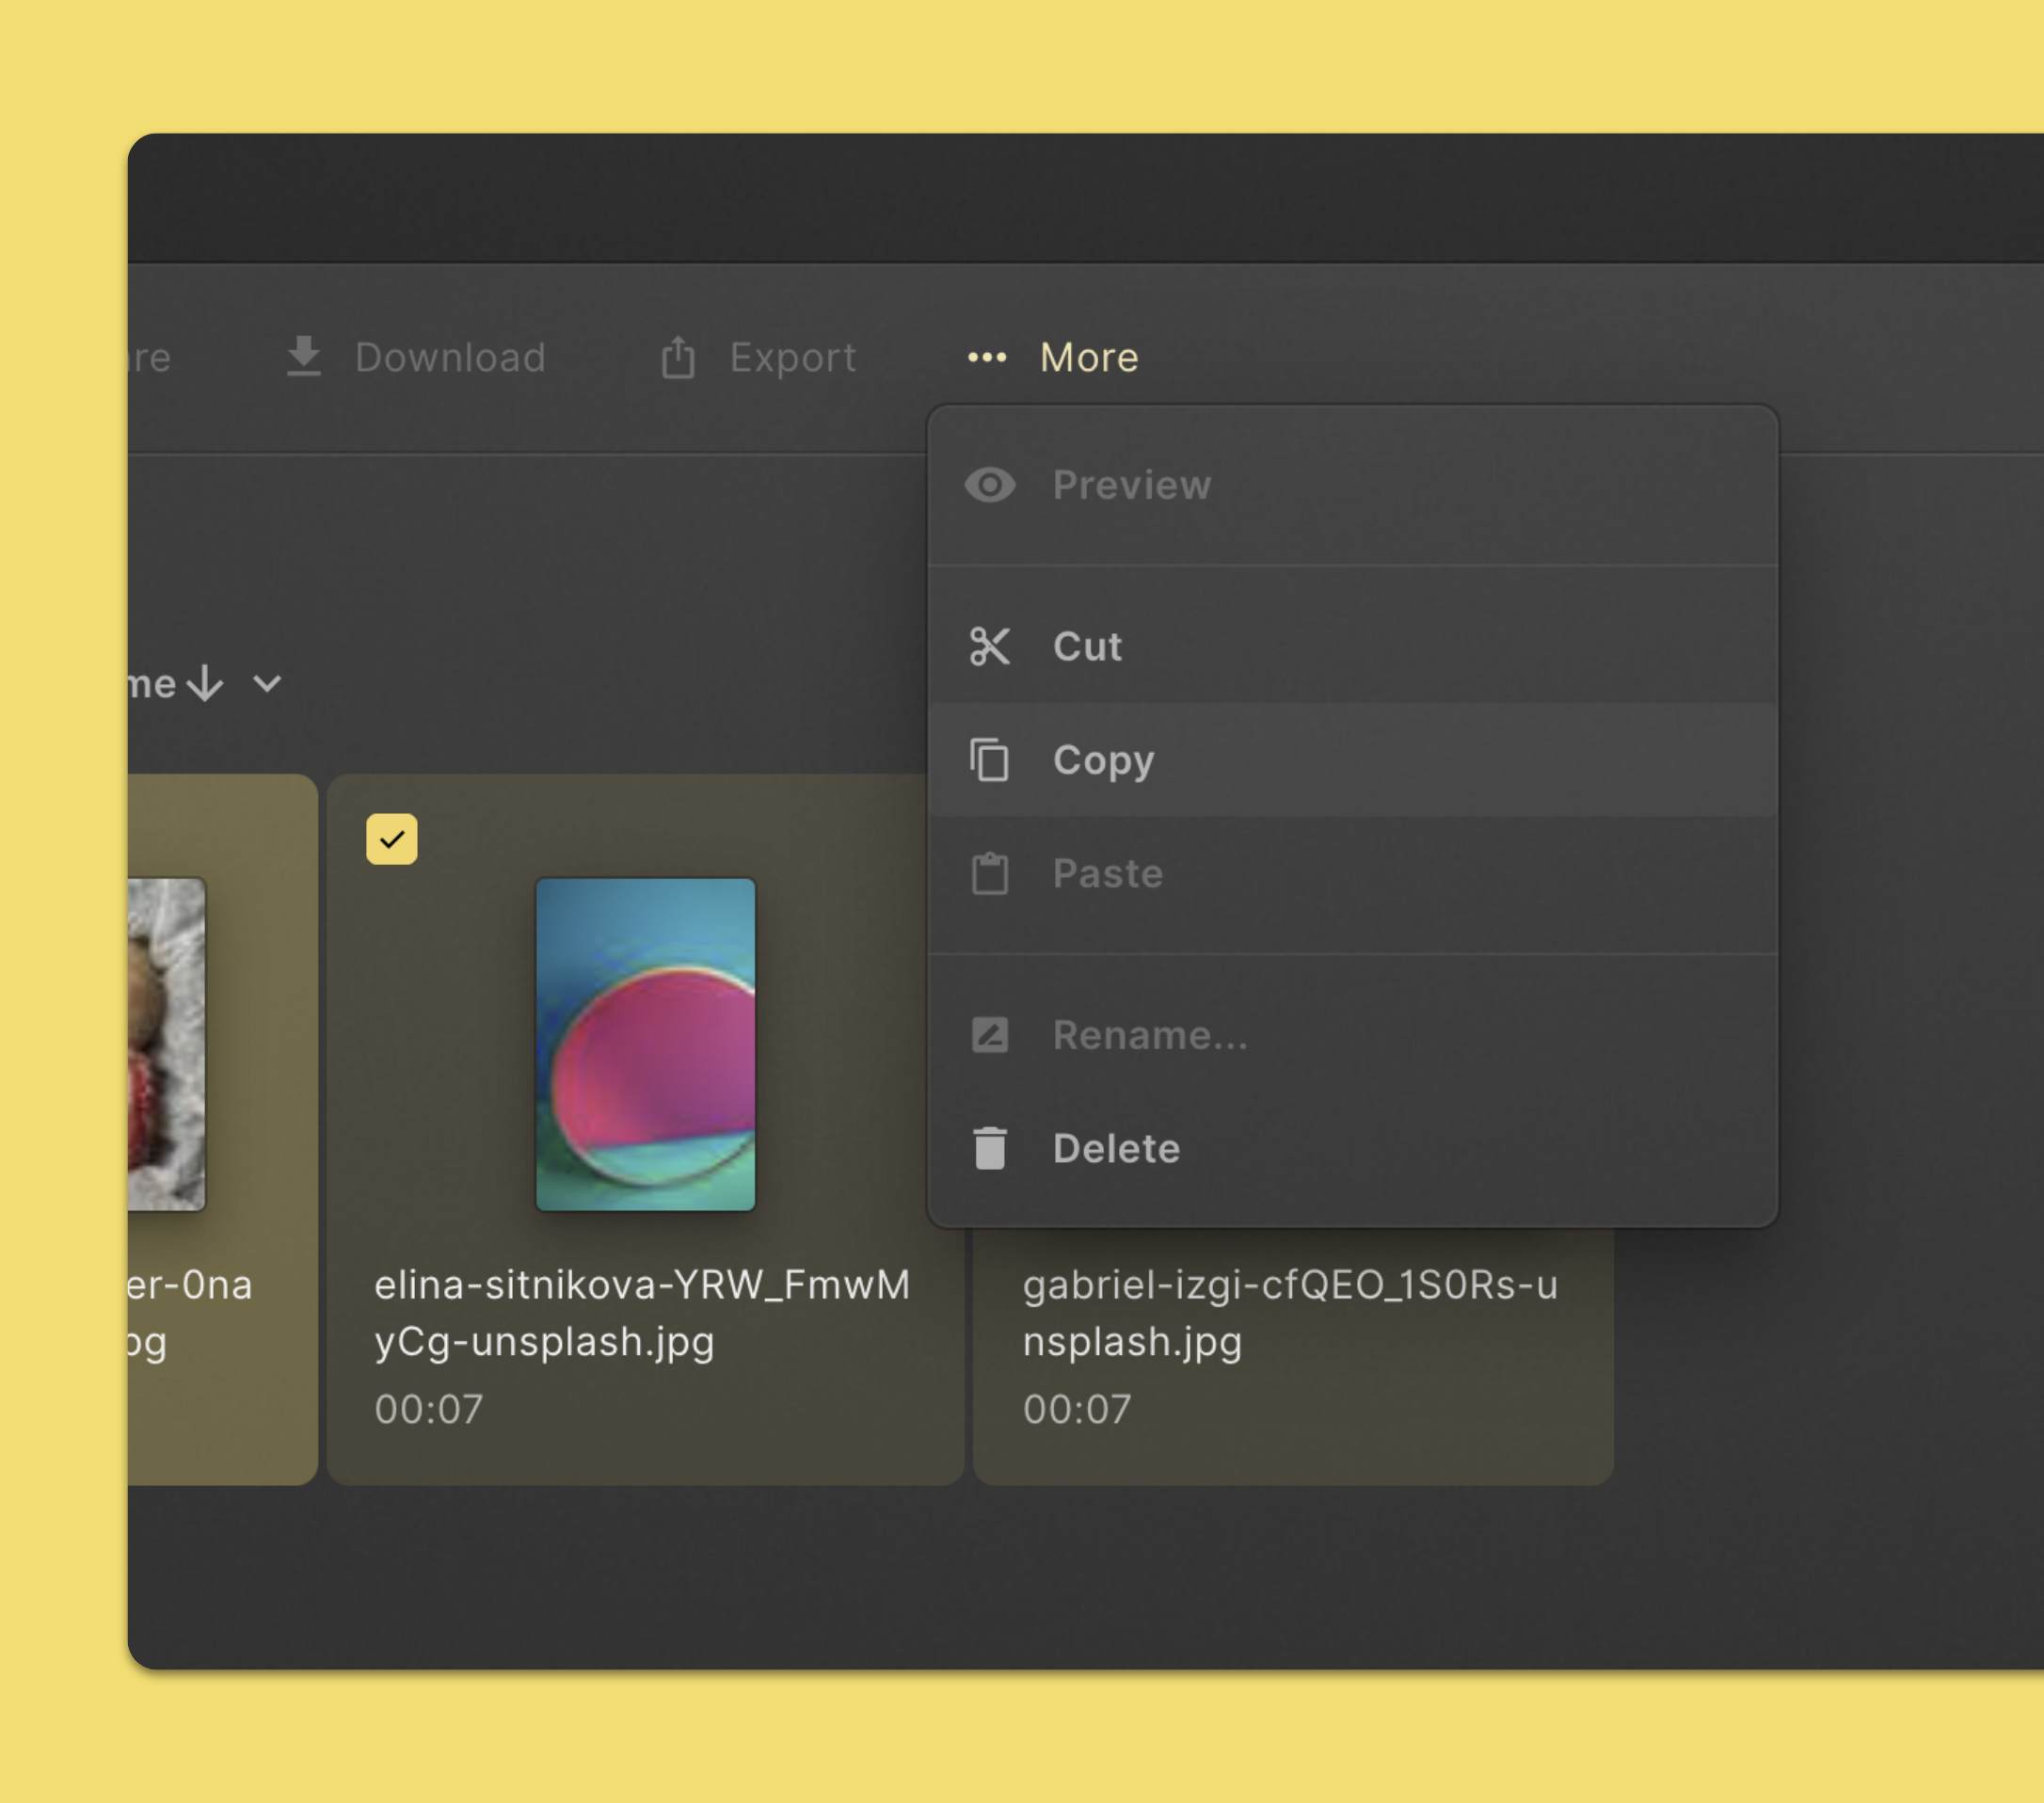Click the clipboard icon beside Paste
Viewport: 2044px width, 1803px height.
click(x=990, y=873)
